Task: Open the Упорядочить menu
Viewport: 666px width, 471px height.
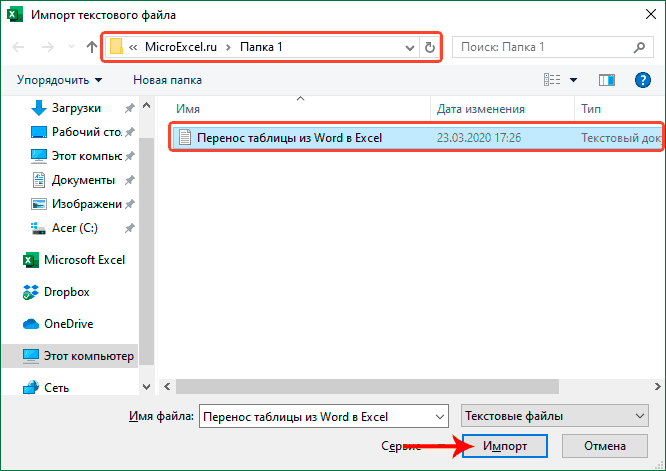Action: coord(59,80)
